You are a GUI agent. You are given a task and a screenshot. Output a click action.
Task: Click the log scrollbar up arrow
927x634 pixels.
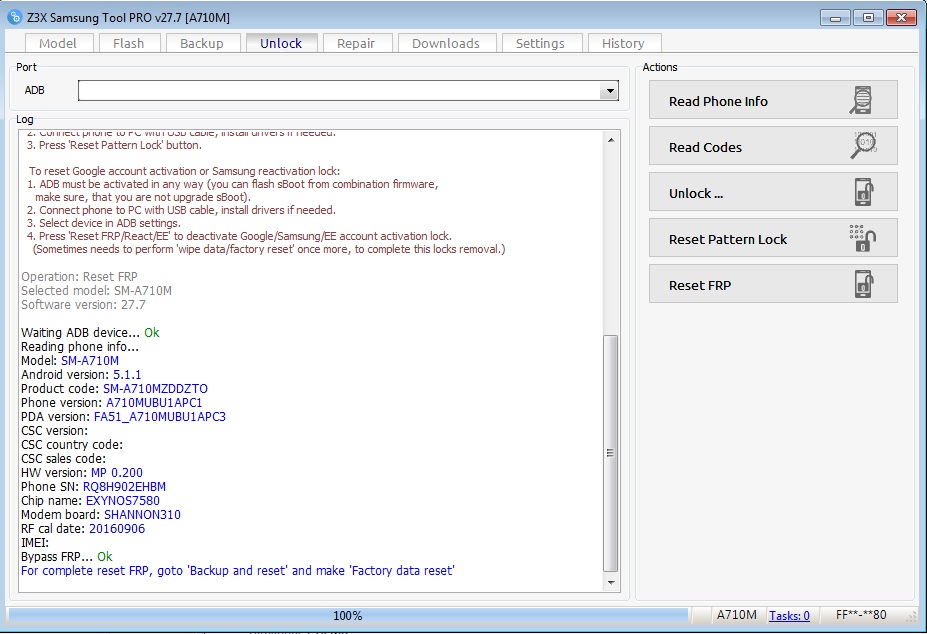tap(611, 140)
